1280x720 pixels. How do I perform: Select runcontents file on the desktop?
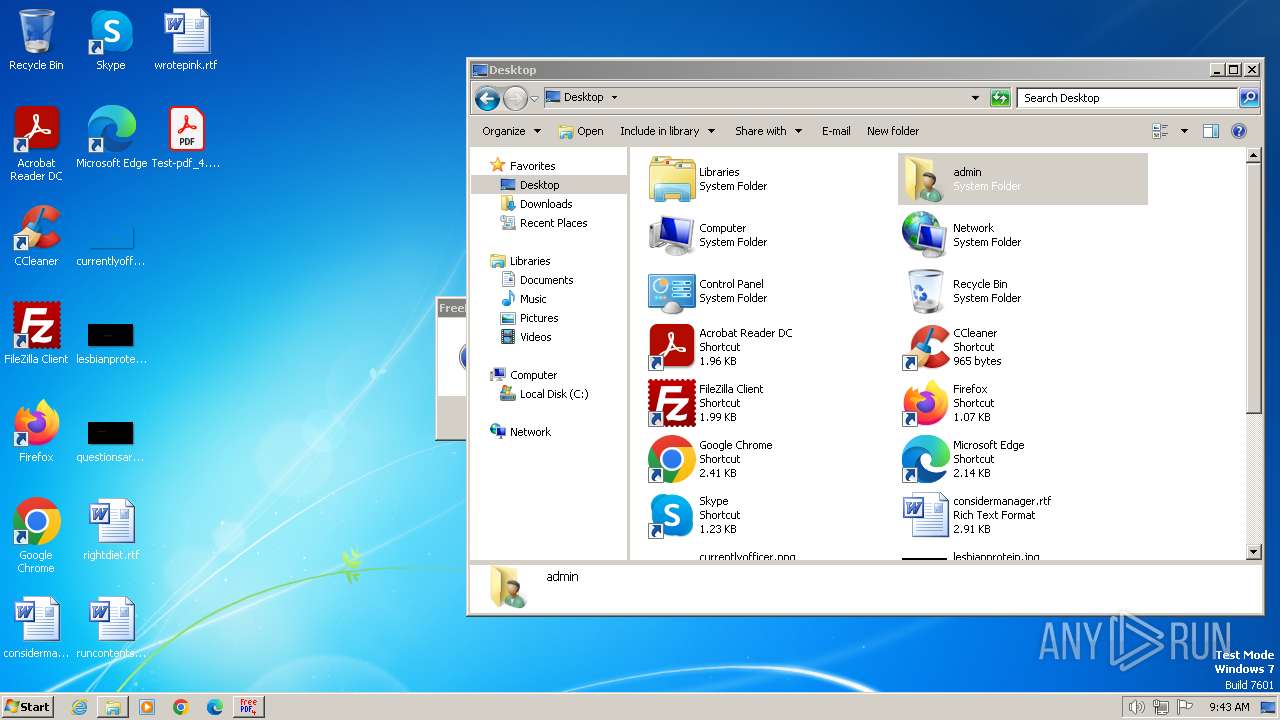coord(111,628)
